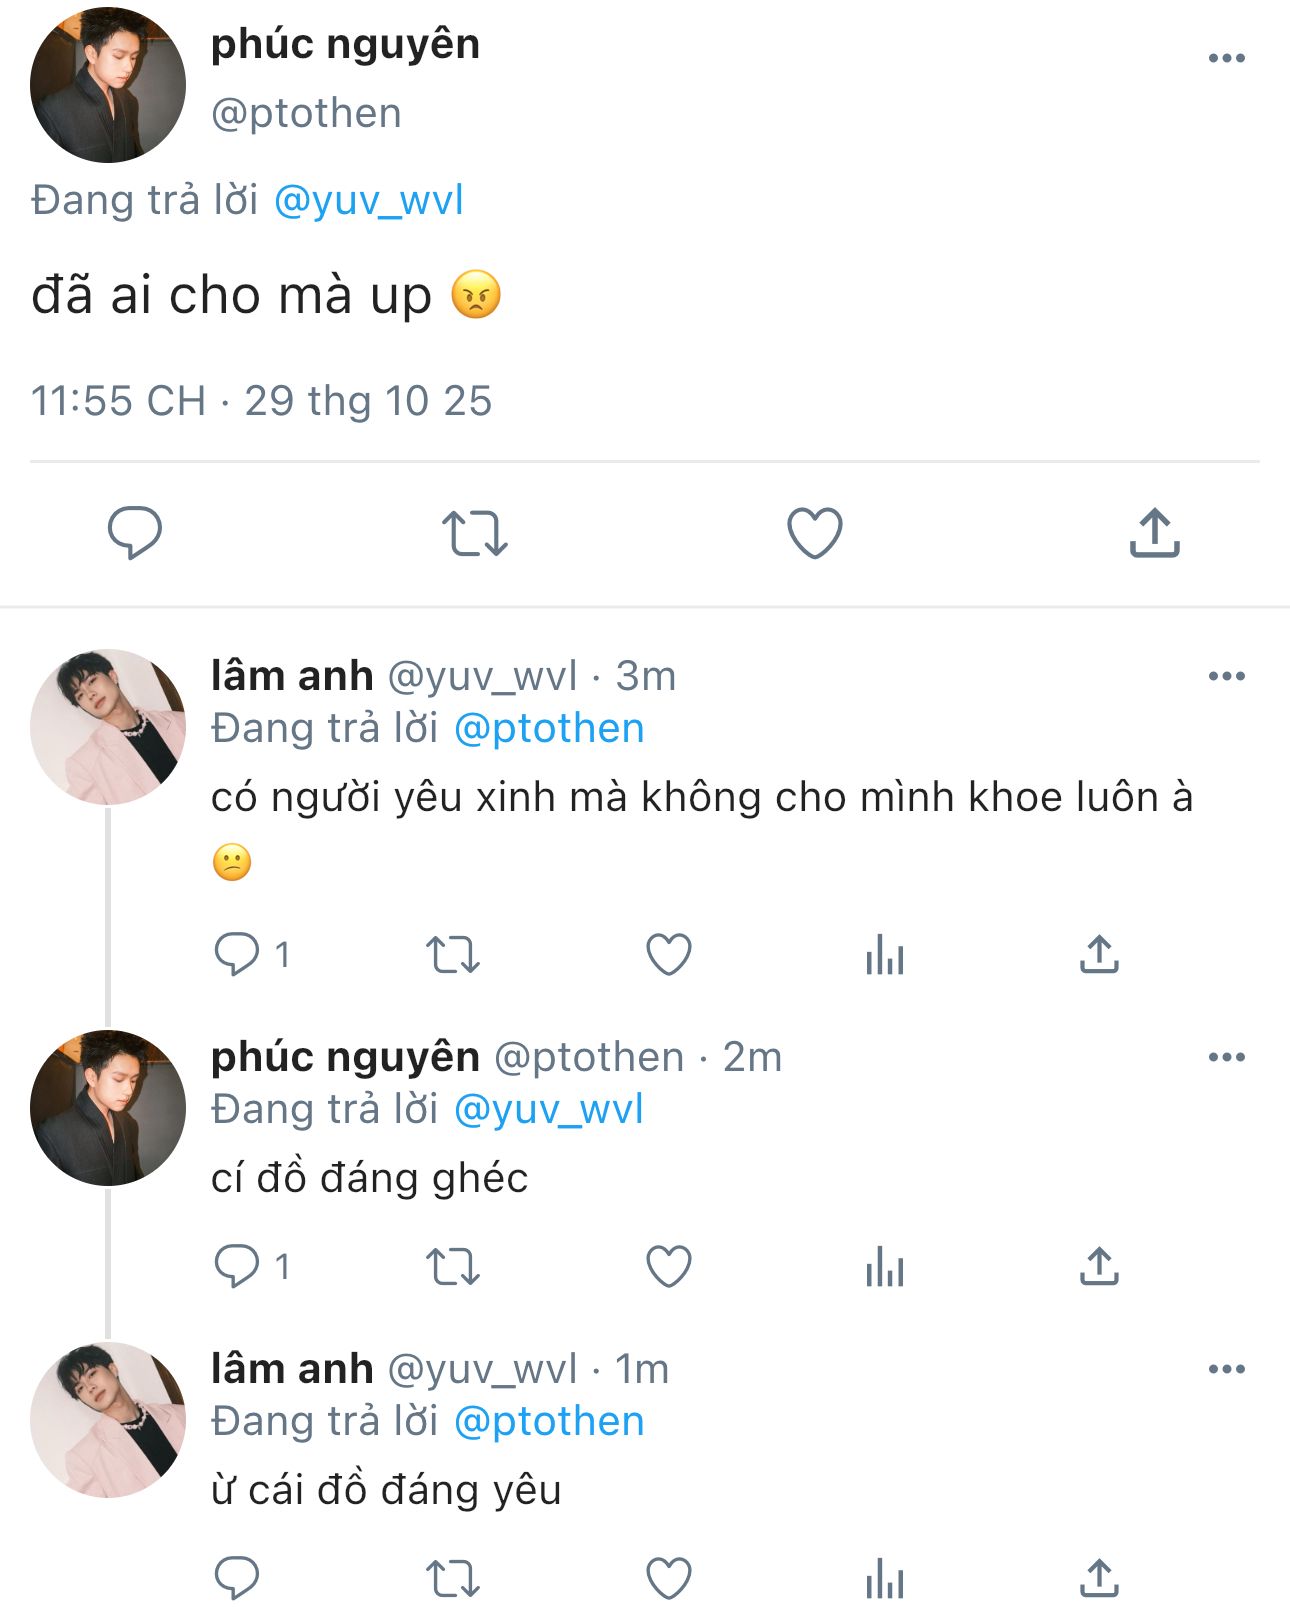Open more options on phúc nguyên's 2m reply
1290x1614 pixels.
pyautogui.click(x=1226, y=1057)
